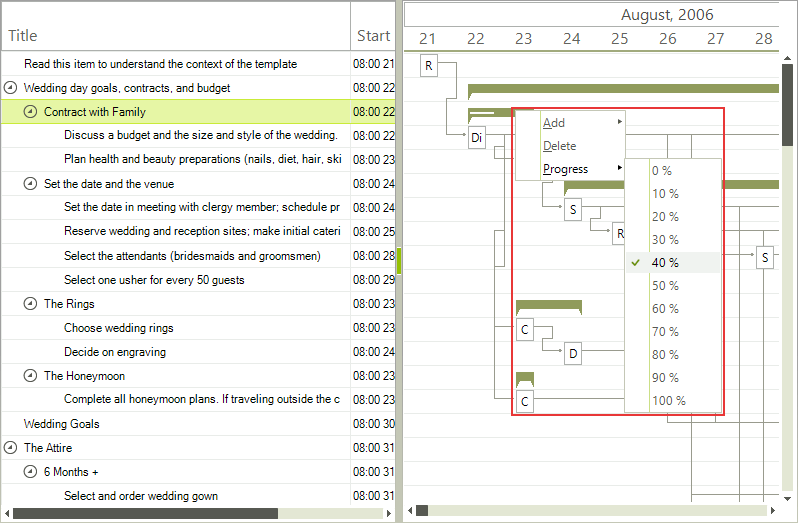Collapse the Wedding day goals group
The width and height of the screenshot is (798, 523).
(10, 88)
